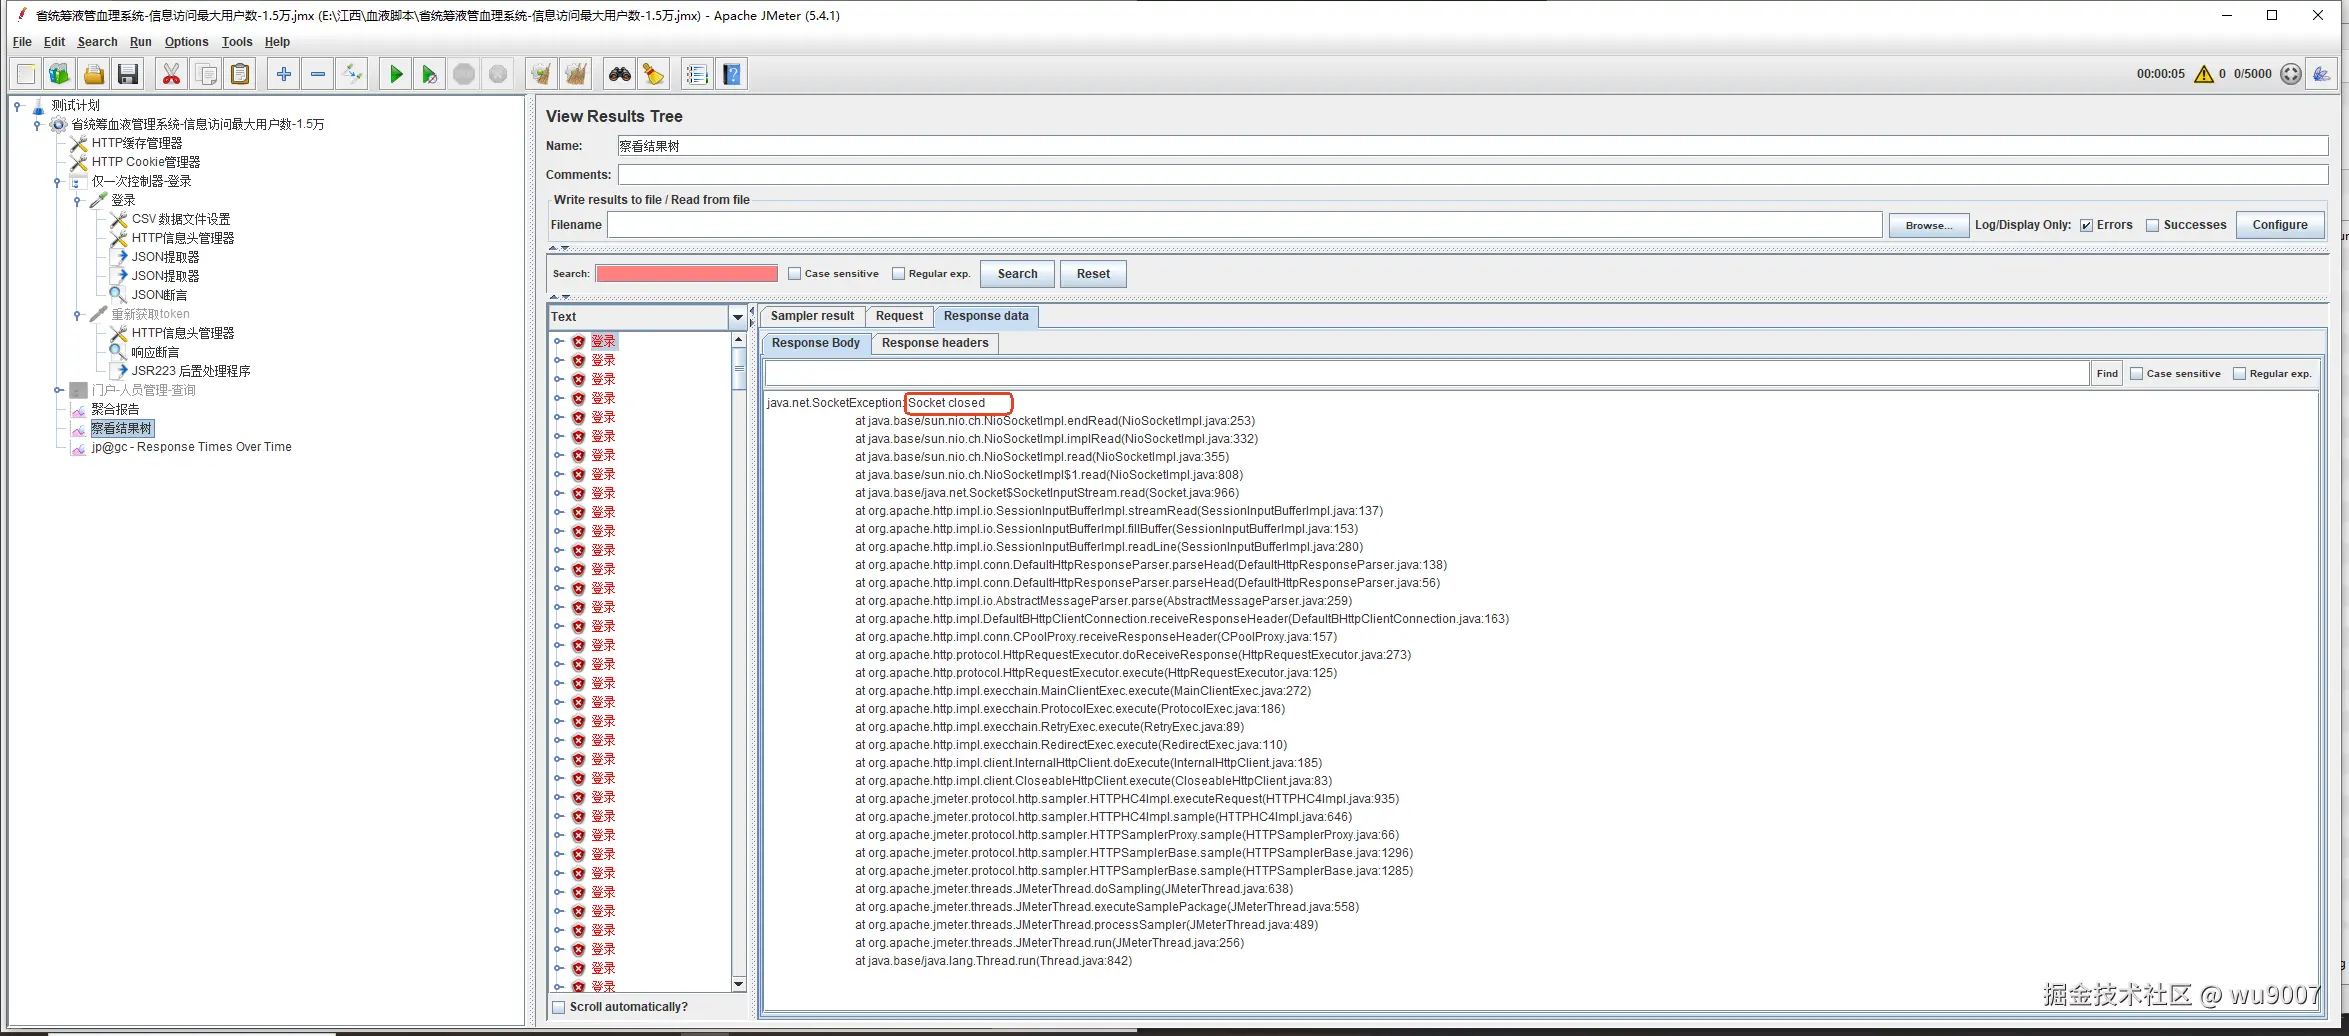Tick the Successes checkbox
The height and width of the screenshot is (1036, 2349).
2153,226
